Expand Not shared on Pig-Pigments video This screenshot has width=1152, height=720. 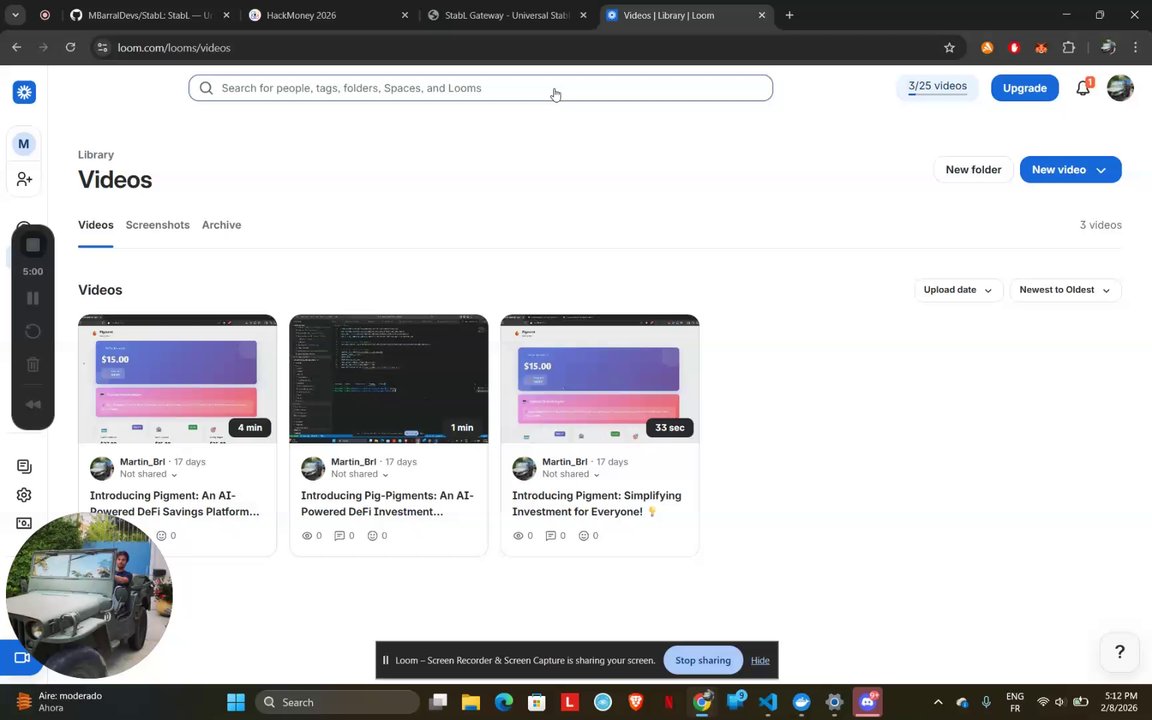359,475
